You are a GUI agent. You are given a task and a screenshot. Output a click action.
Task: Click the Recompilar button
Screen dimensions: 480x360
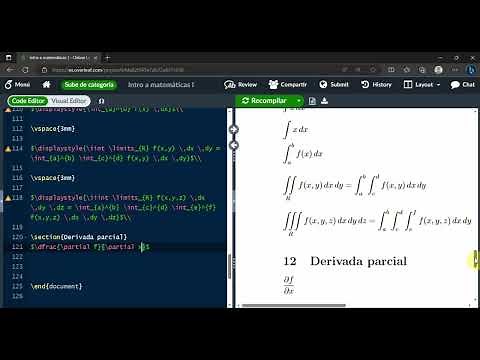click(x=265, y=101)
